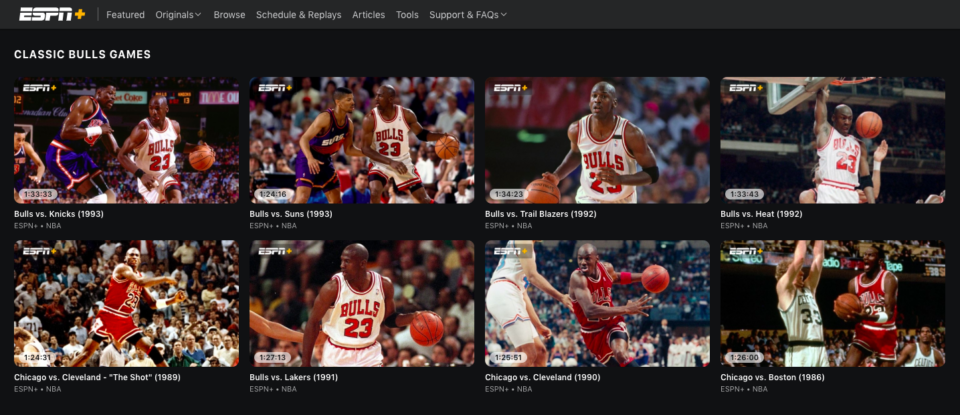
Task: Click "ESPN+ • NBA" under Bulls vs. Lakers
Action: click(x=272, y=389)
